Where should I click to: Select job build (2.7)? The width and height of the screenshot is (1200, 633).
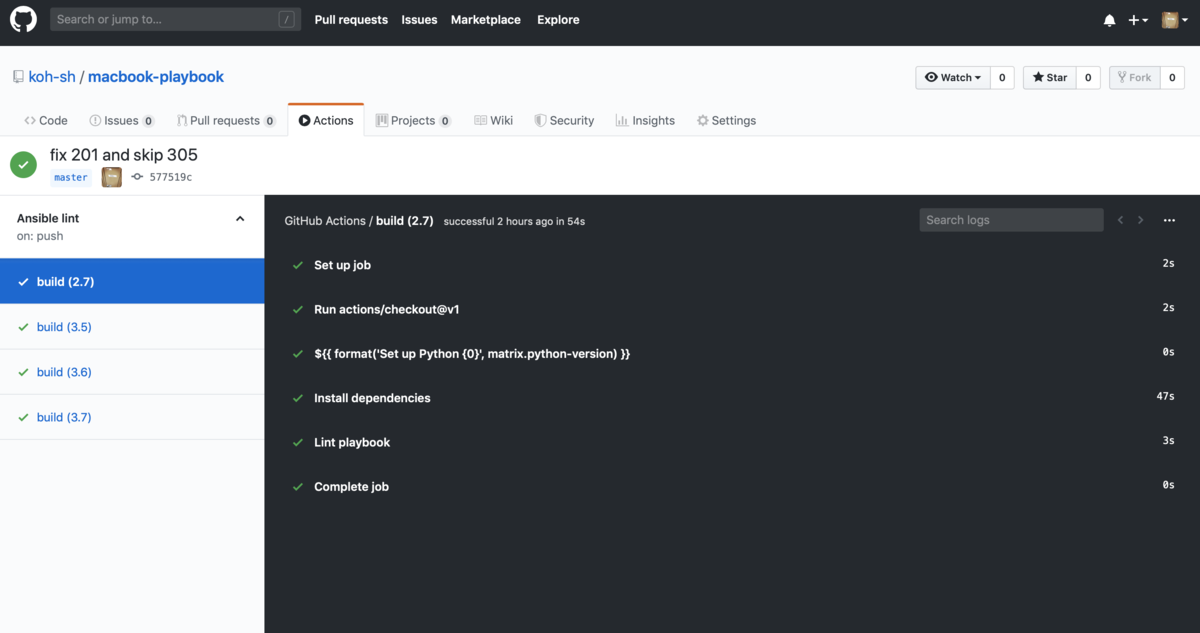point(132,282)
